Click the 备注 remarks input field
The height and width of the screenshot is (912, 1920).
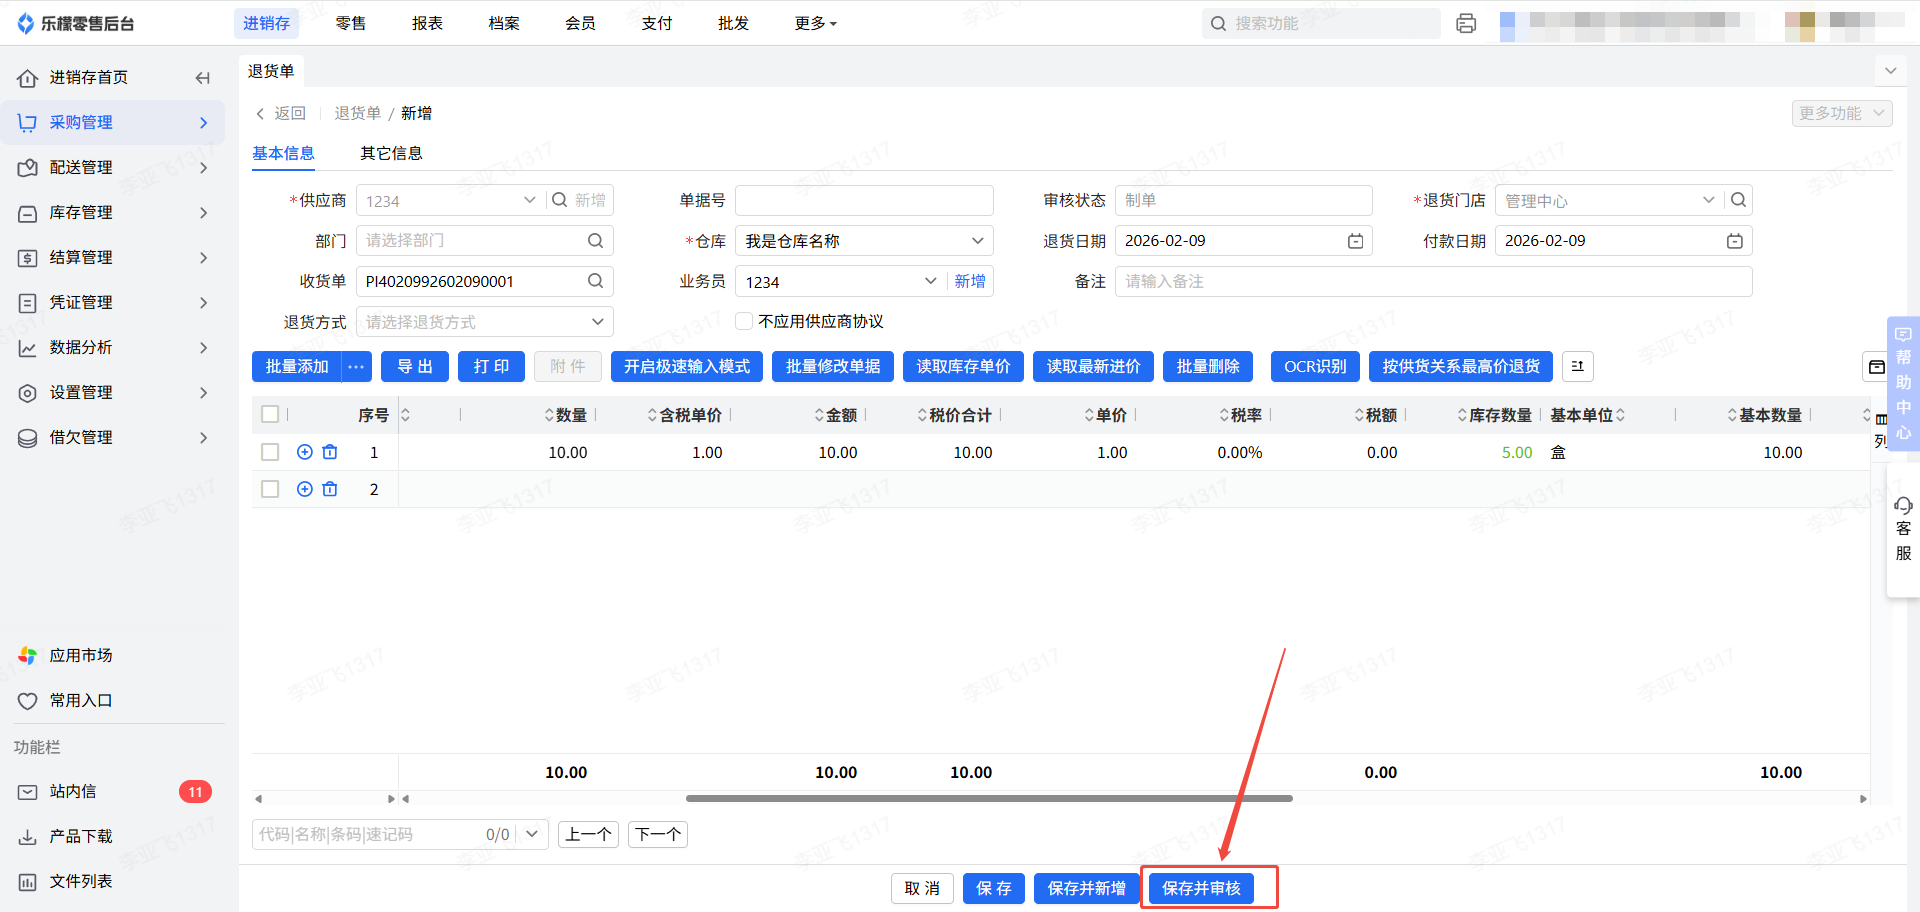(1432, 282)
